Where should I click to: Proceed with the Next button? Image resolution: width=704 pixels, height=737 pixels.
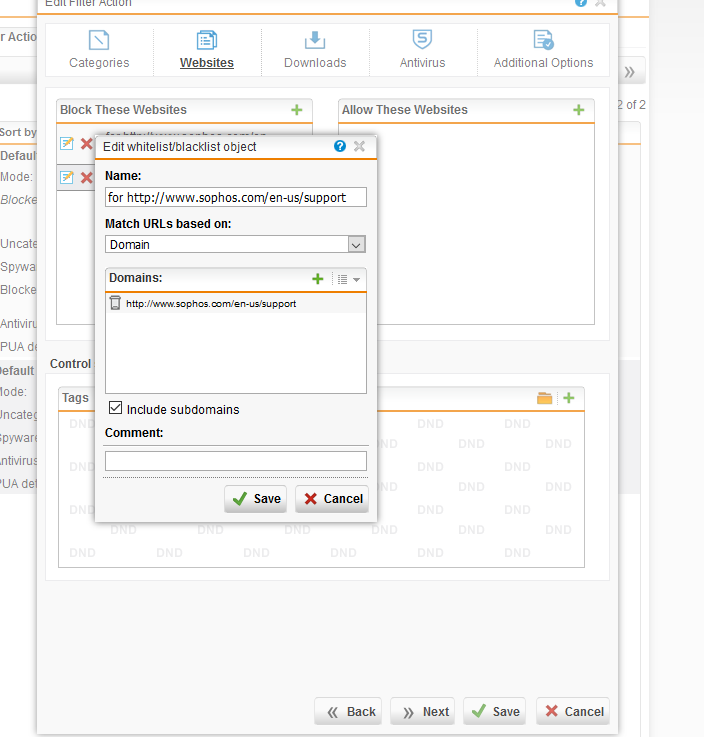pos(422,711)
